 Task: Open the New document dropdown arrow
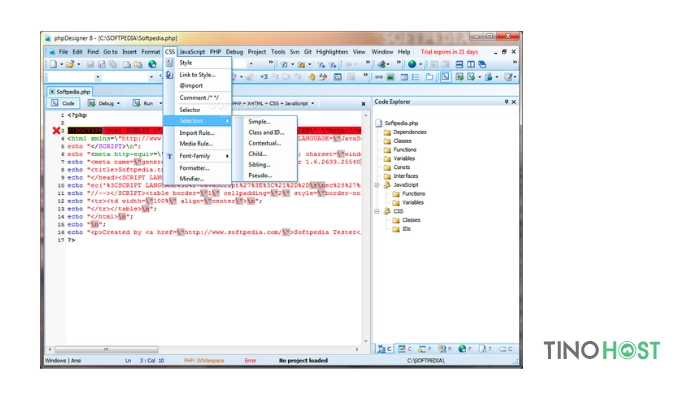tap(62, 64)
